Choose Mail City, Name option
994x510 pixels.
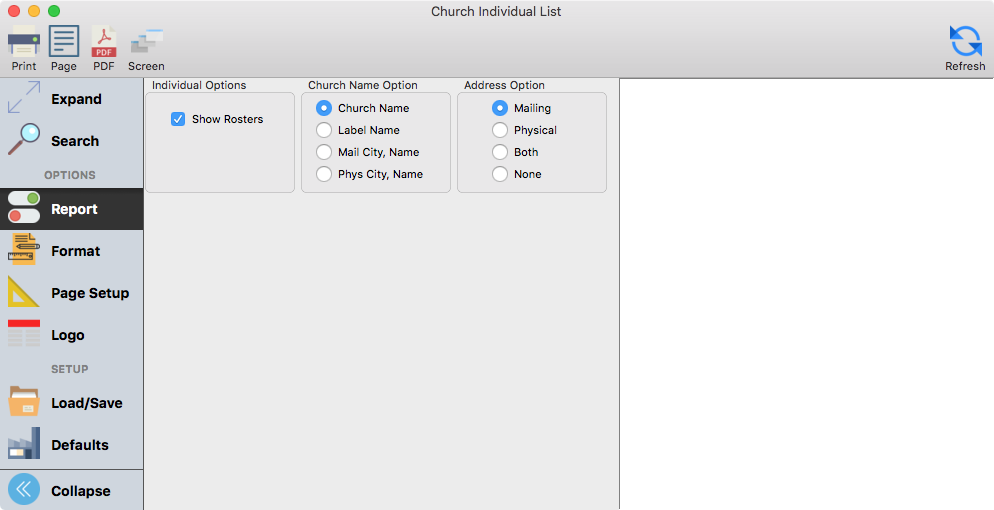[x=324, y=152]
